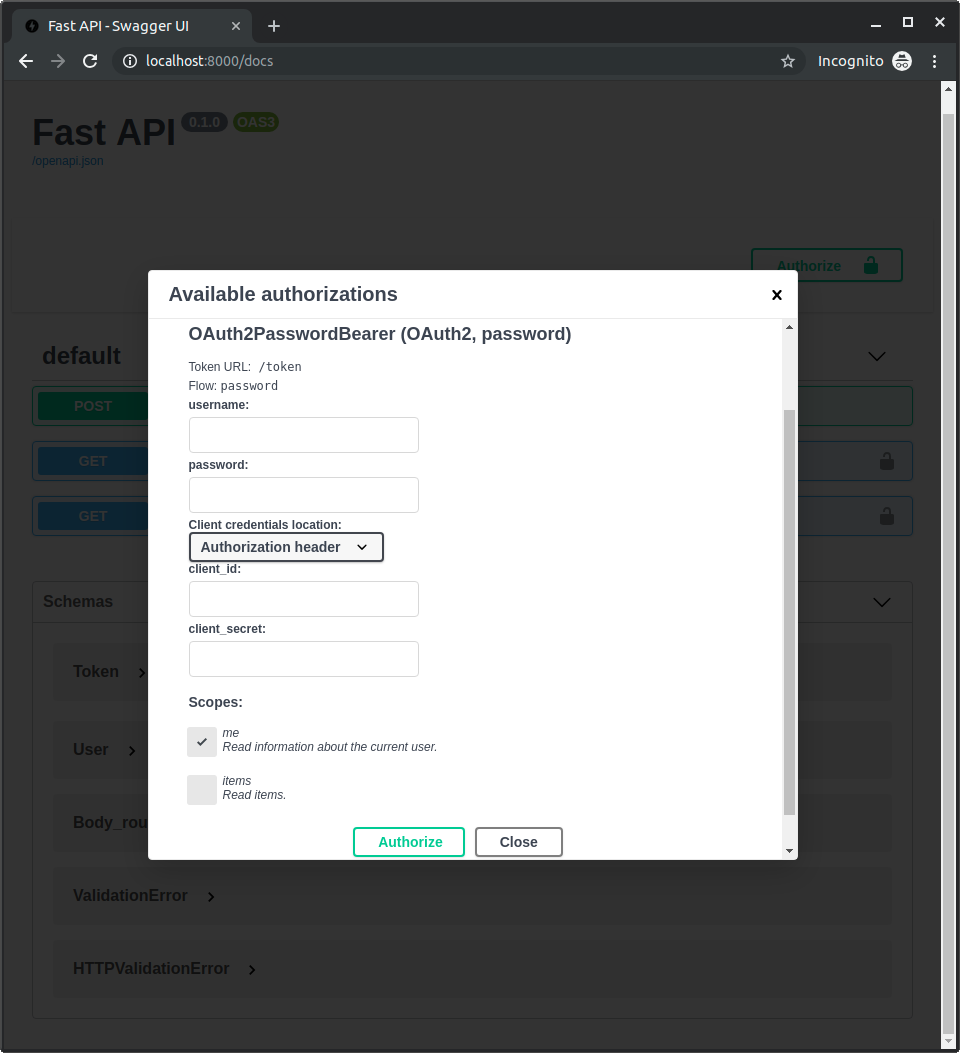Click the green Authorize button in the dialog
This screenshot has width=960, height=1053.
pyautogui.click(x=409, y=842)
